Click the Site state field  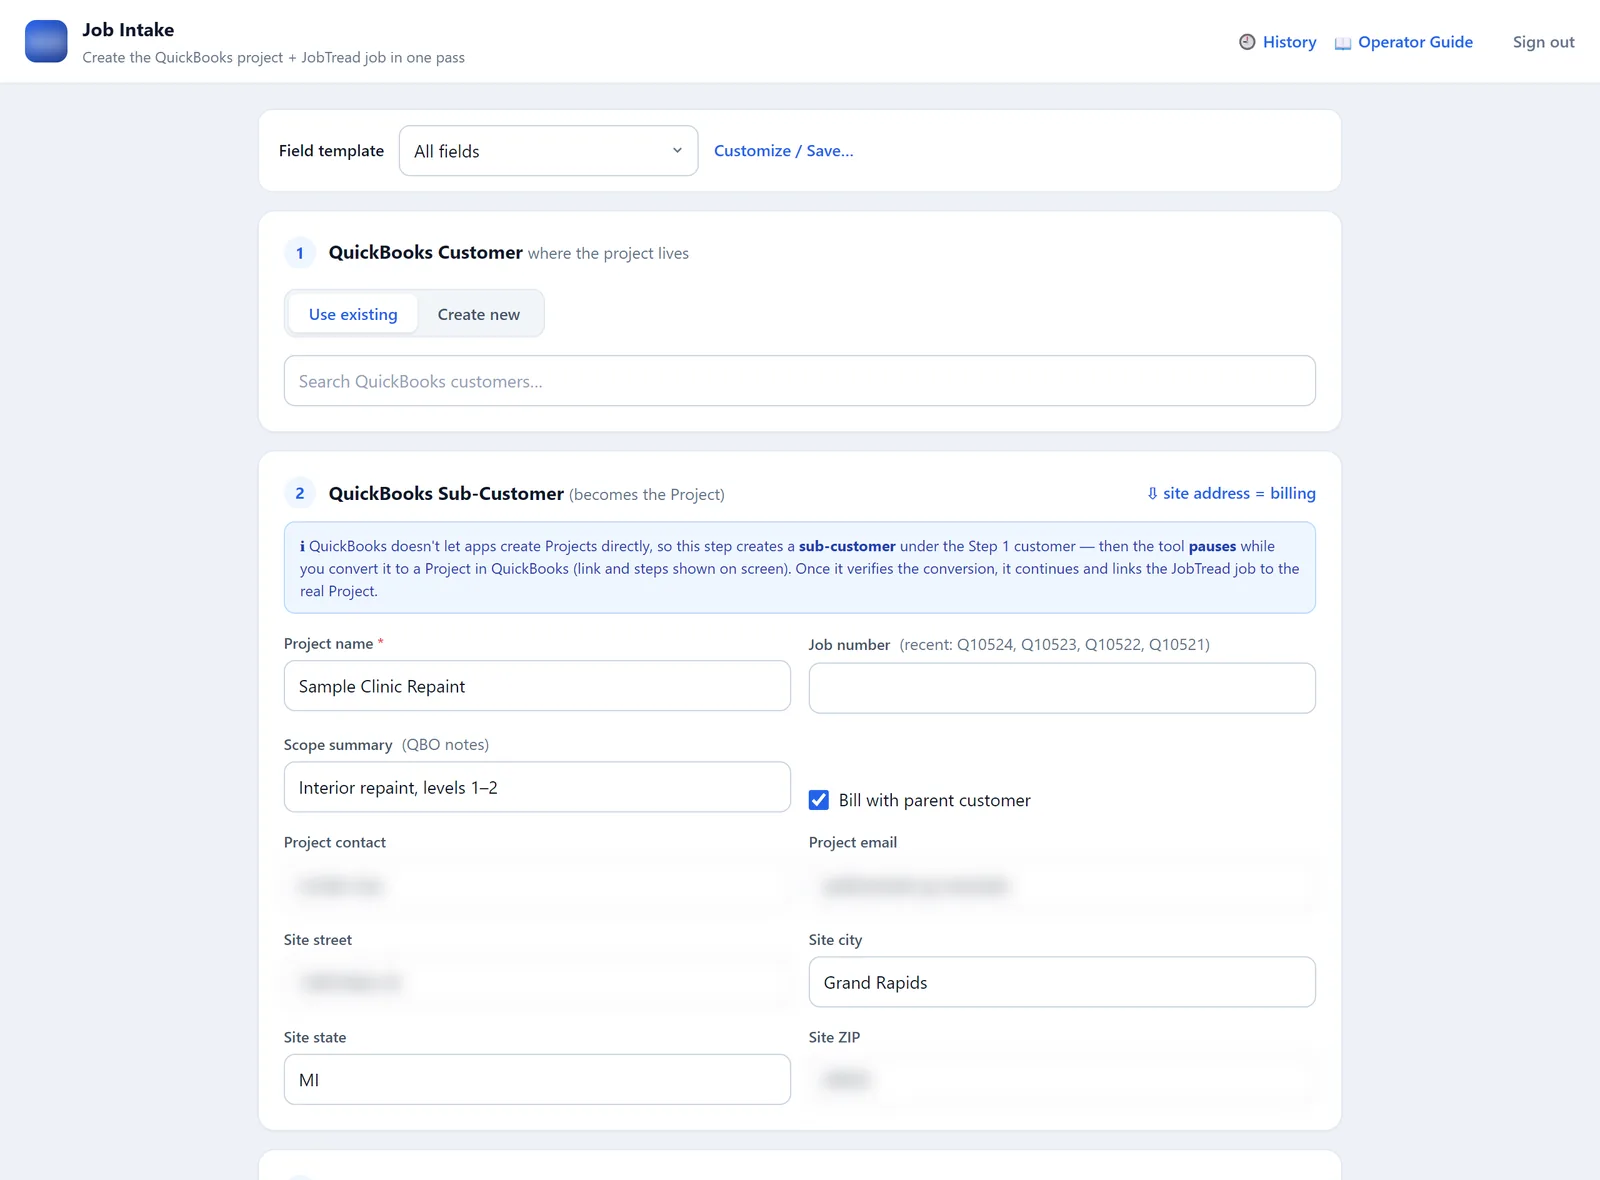[x=537, y=1079]
